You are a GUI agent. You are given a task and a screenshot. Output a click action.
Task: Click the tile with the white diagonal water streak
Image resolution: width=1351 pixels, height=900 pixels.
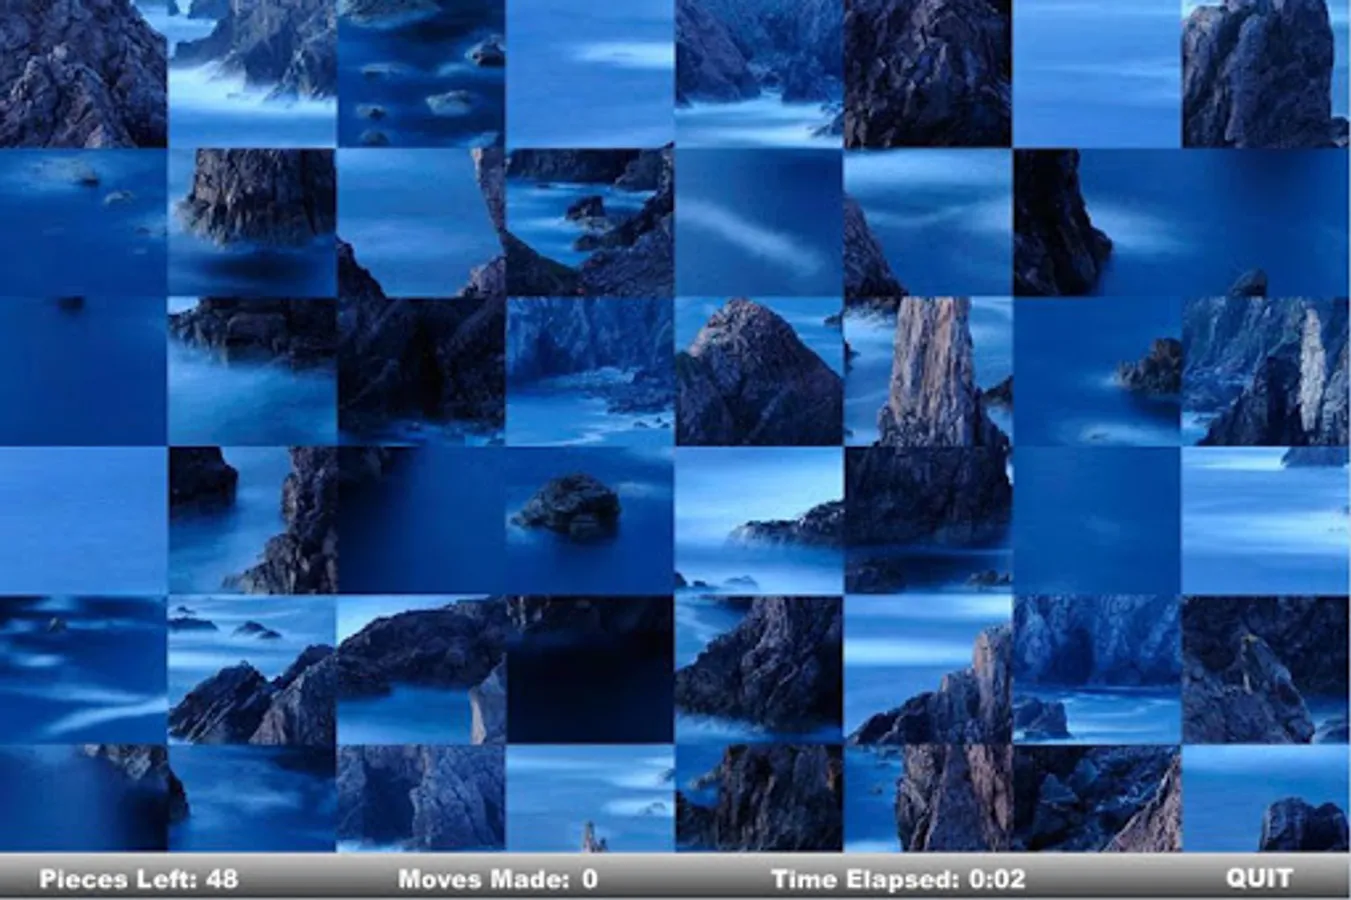758,222
